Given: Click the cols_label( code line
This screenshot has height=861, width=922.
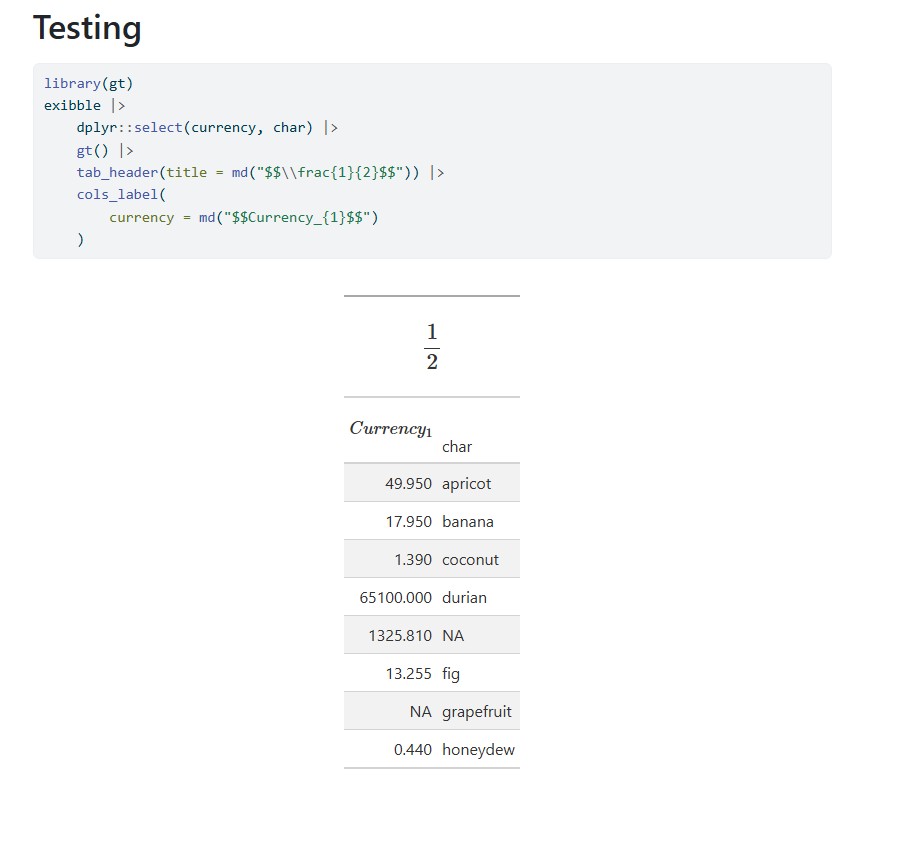Looking at the screenshot, I should [122, 195].
